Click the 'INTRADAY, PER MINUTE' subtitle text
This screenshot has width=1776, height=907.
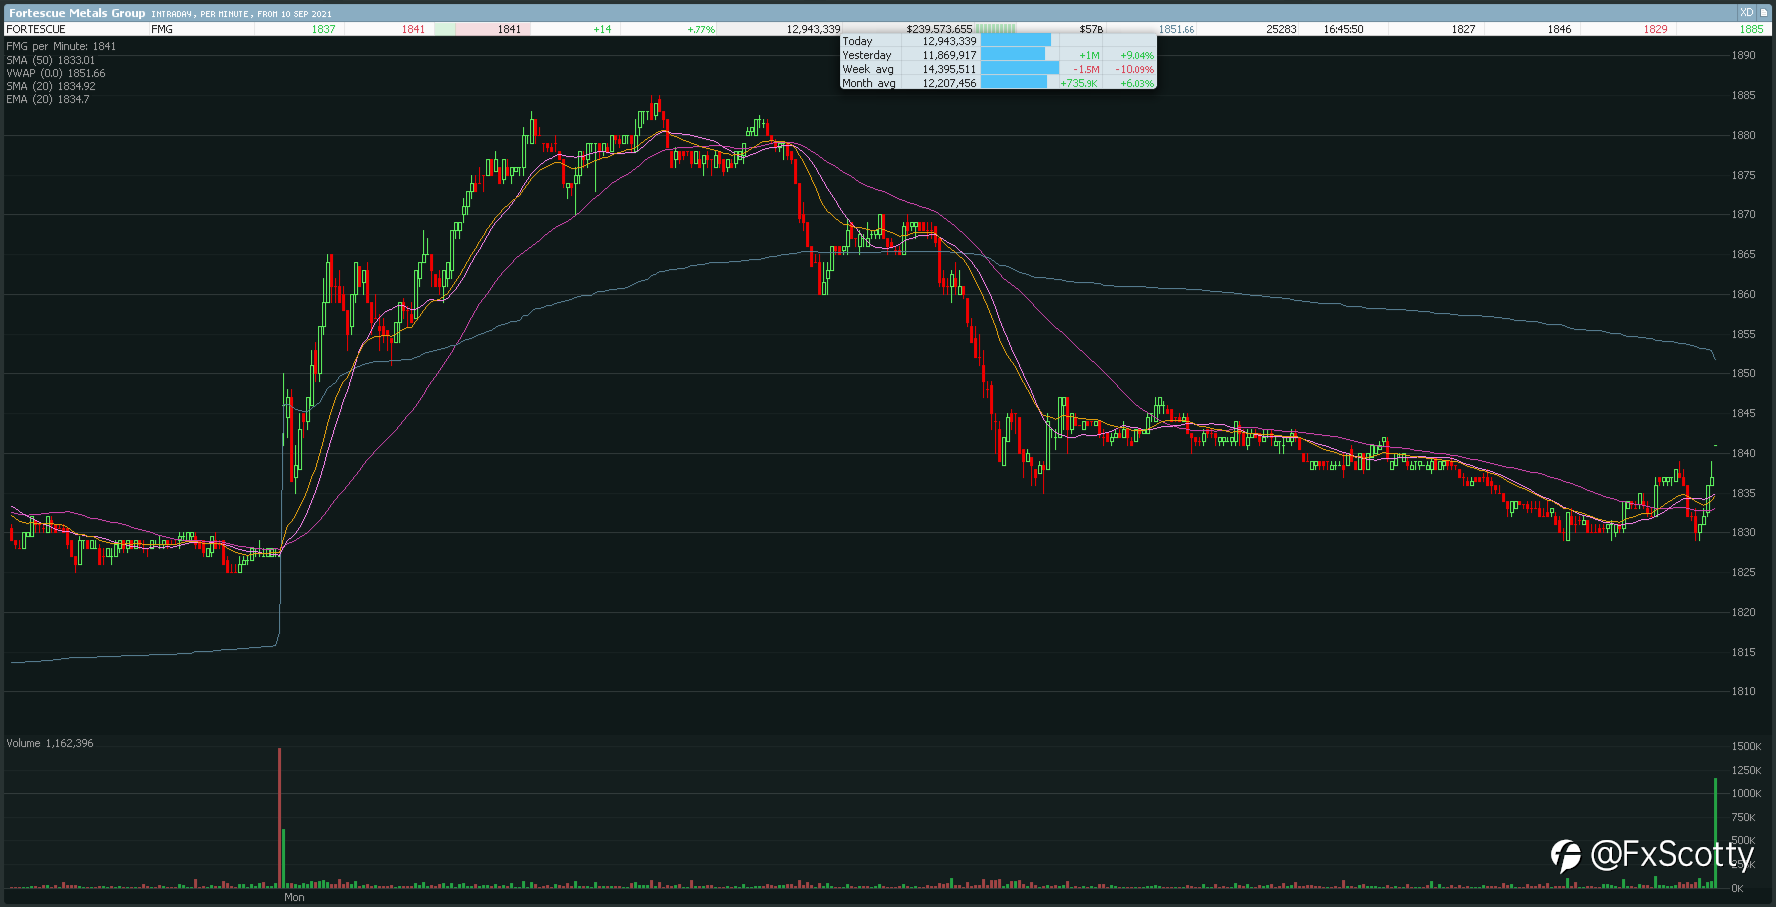(201, 14)
